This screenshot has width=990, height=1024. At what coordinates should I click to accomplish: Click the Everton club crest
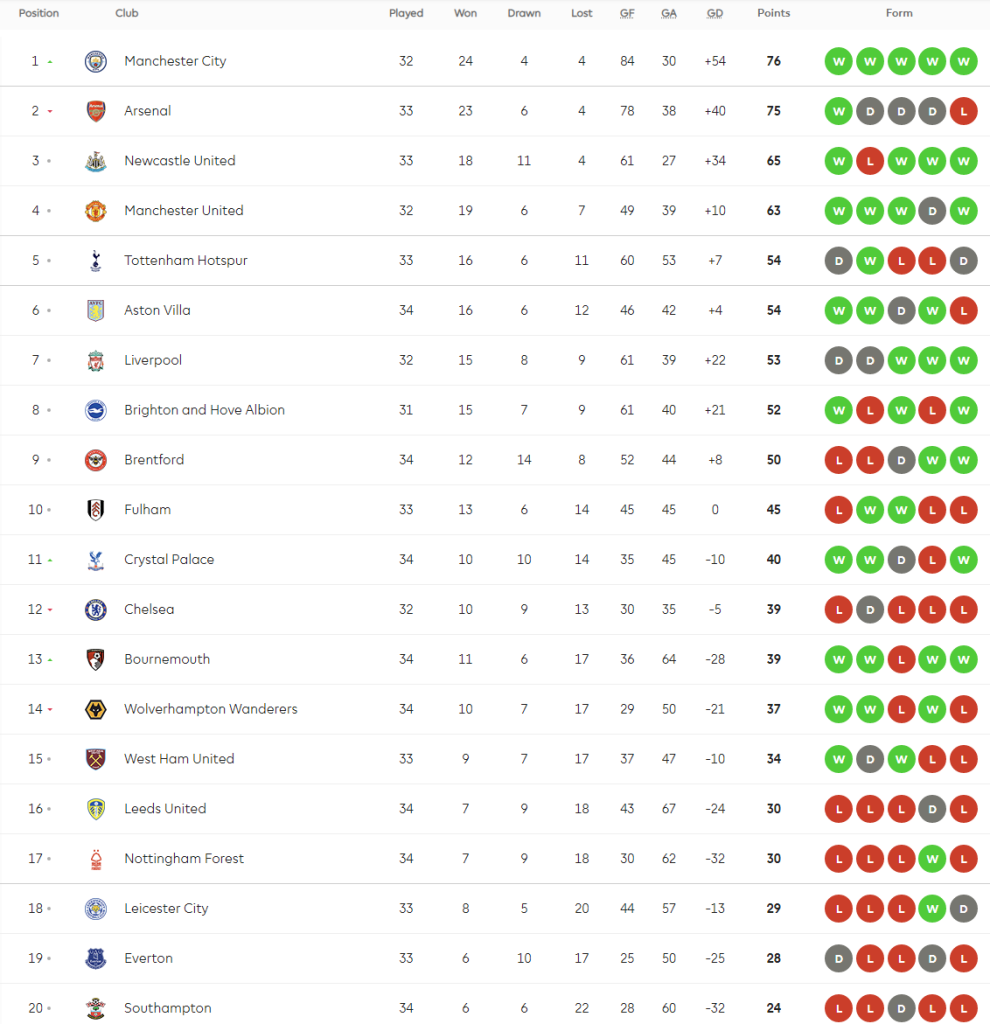pyautogui.click(x=95, y=959)
